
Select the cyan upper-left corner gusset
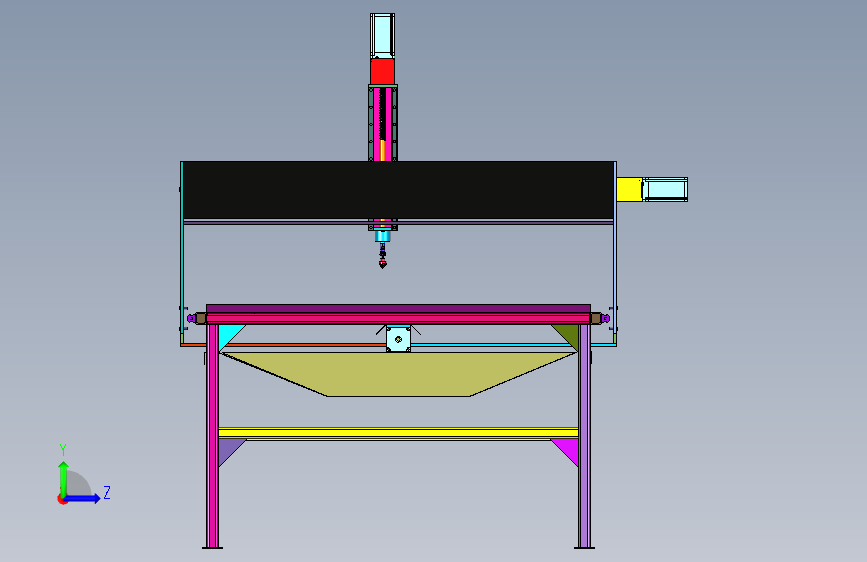228,334
